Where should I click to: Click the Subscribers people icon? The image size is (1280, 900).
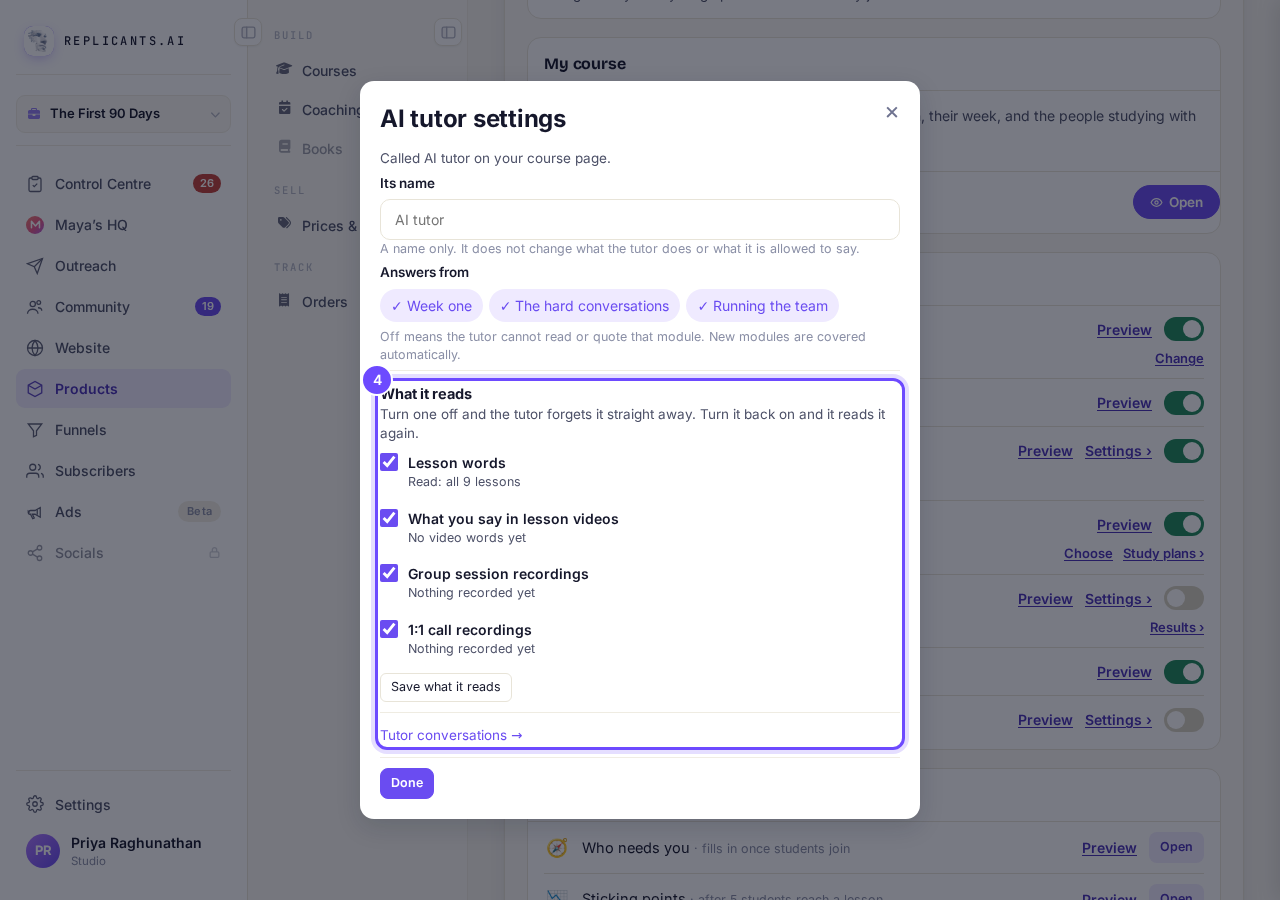point(35,471)
